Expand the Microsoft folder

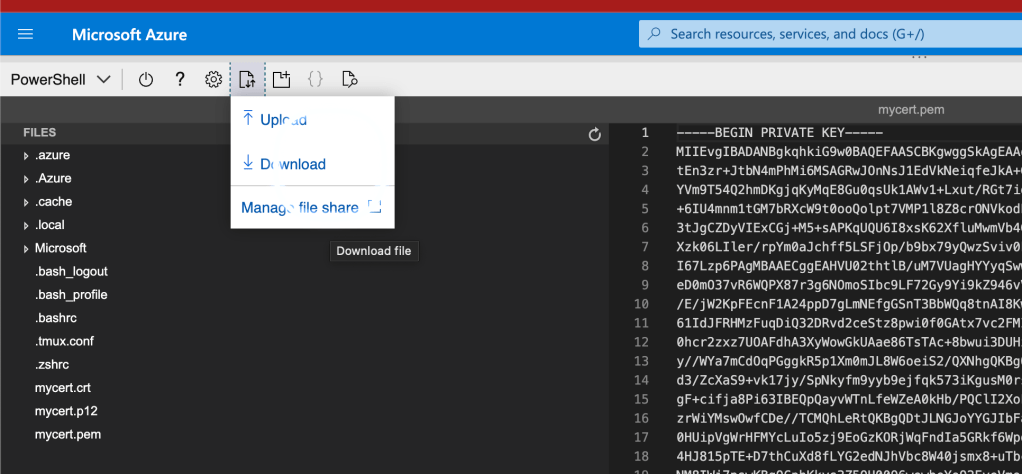click(x=26, y=248)
